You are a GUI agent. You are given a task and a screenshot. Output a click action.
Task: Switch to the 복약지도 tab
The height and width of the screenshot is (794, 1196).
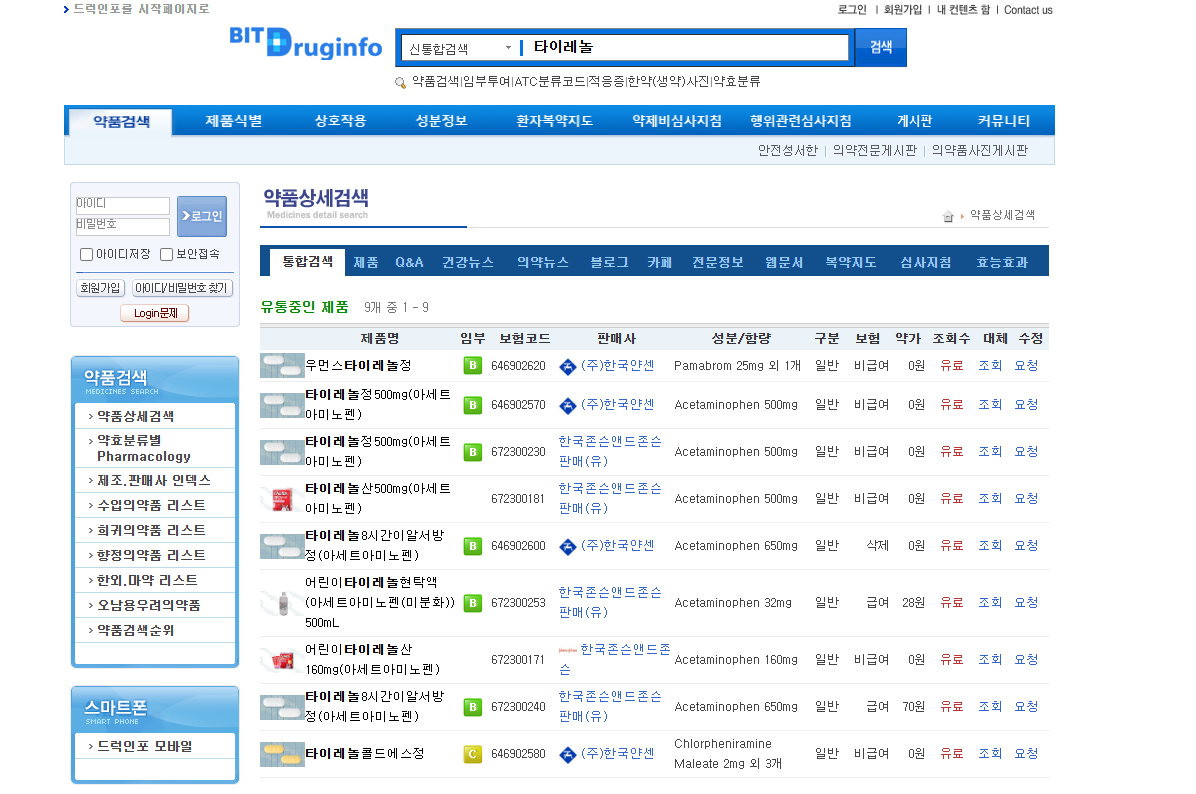[850, 262]
